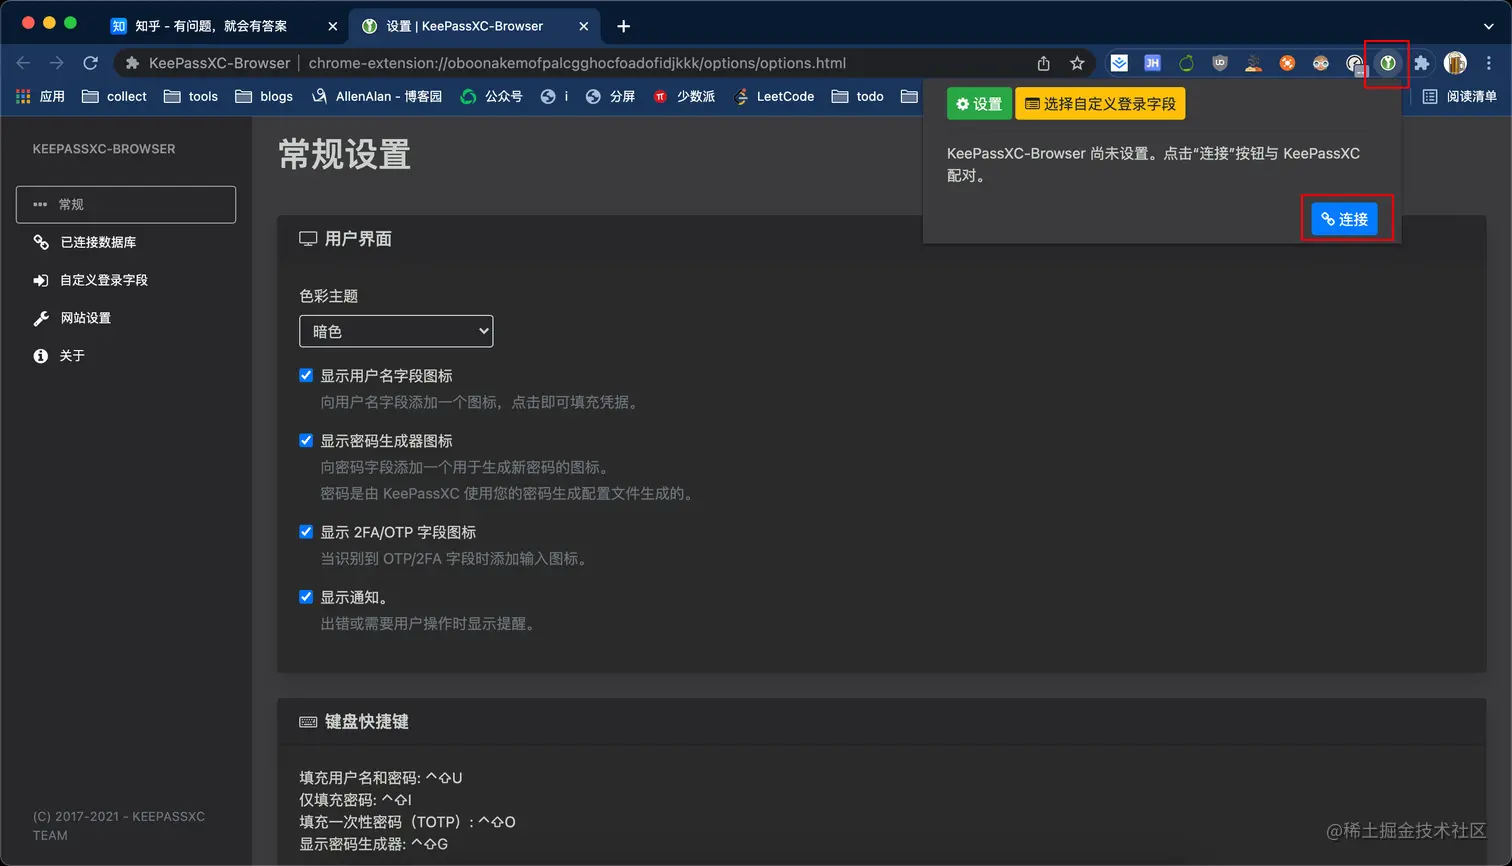Open the 公众号 bookmark
1512x866 pixels.
click(x=491, y=96)
